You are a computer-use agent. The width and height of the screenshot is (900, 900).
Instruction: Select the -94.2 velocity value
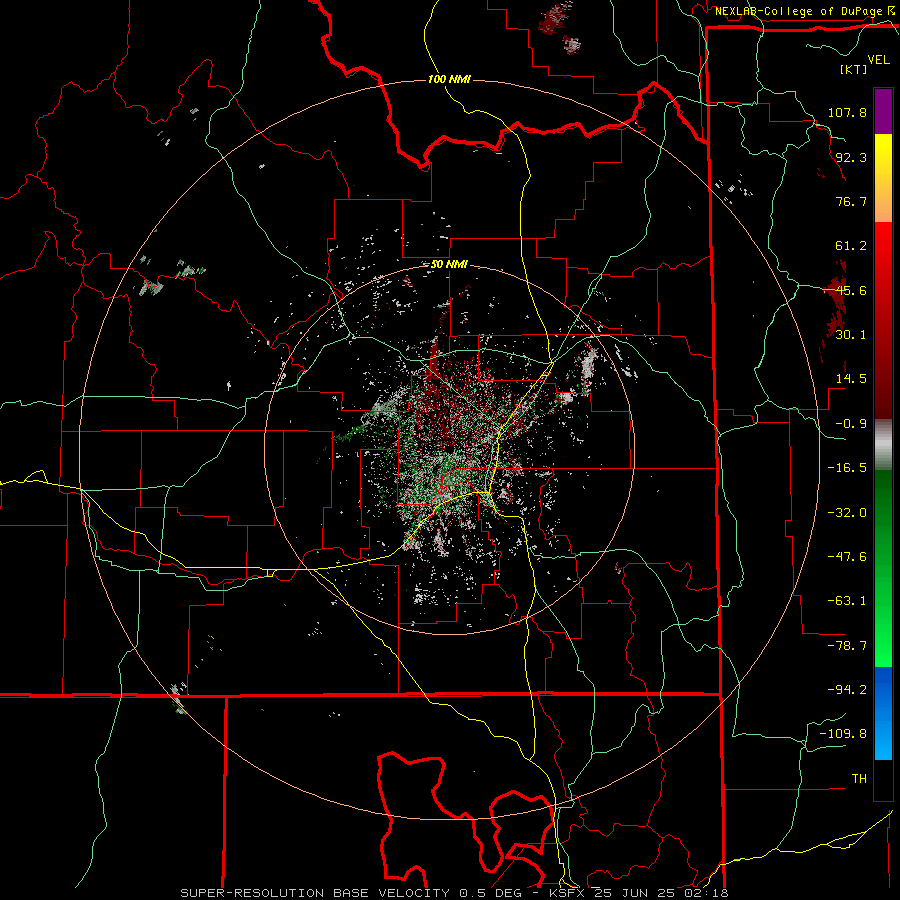point(847,689)
